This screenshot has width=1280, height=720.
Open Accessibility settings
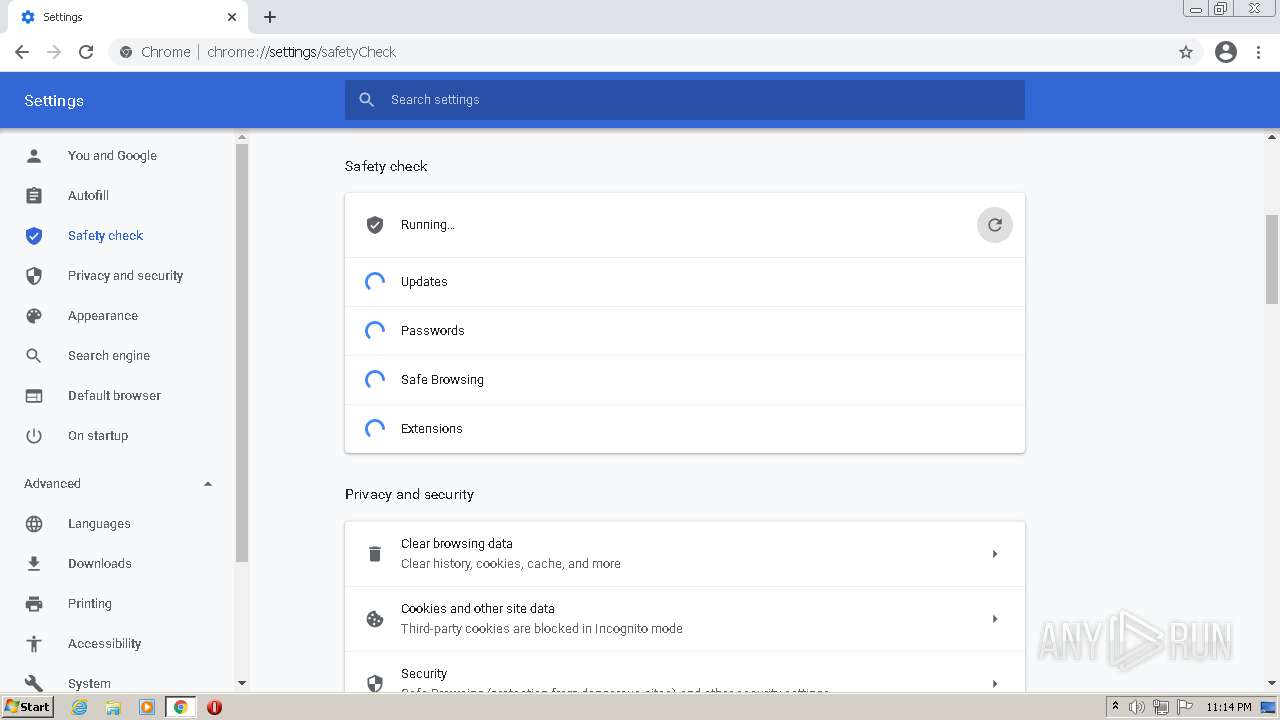(x=104, y=644)
